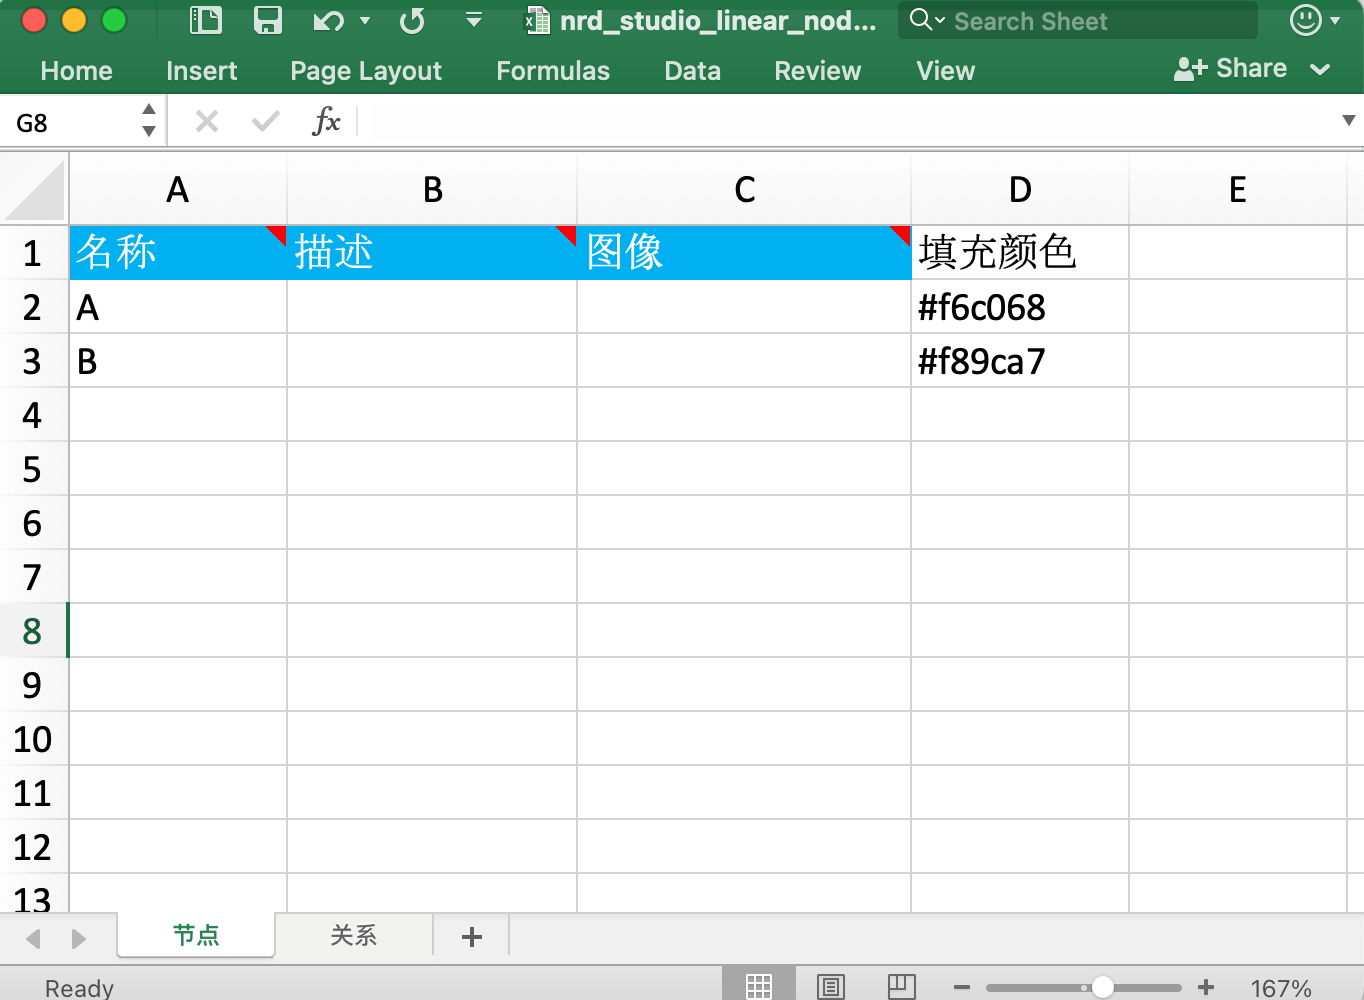Switch to Page Layout view in status bar
This screenshot has height=1000, width=1364.
[x=831, y=987]
